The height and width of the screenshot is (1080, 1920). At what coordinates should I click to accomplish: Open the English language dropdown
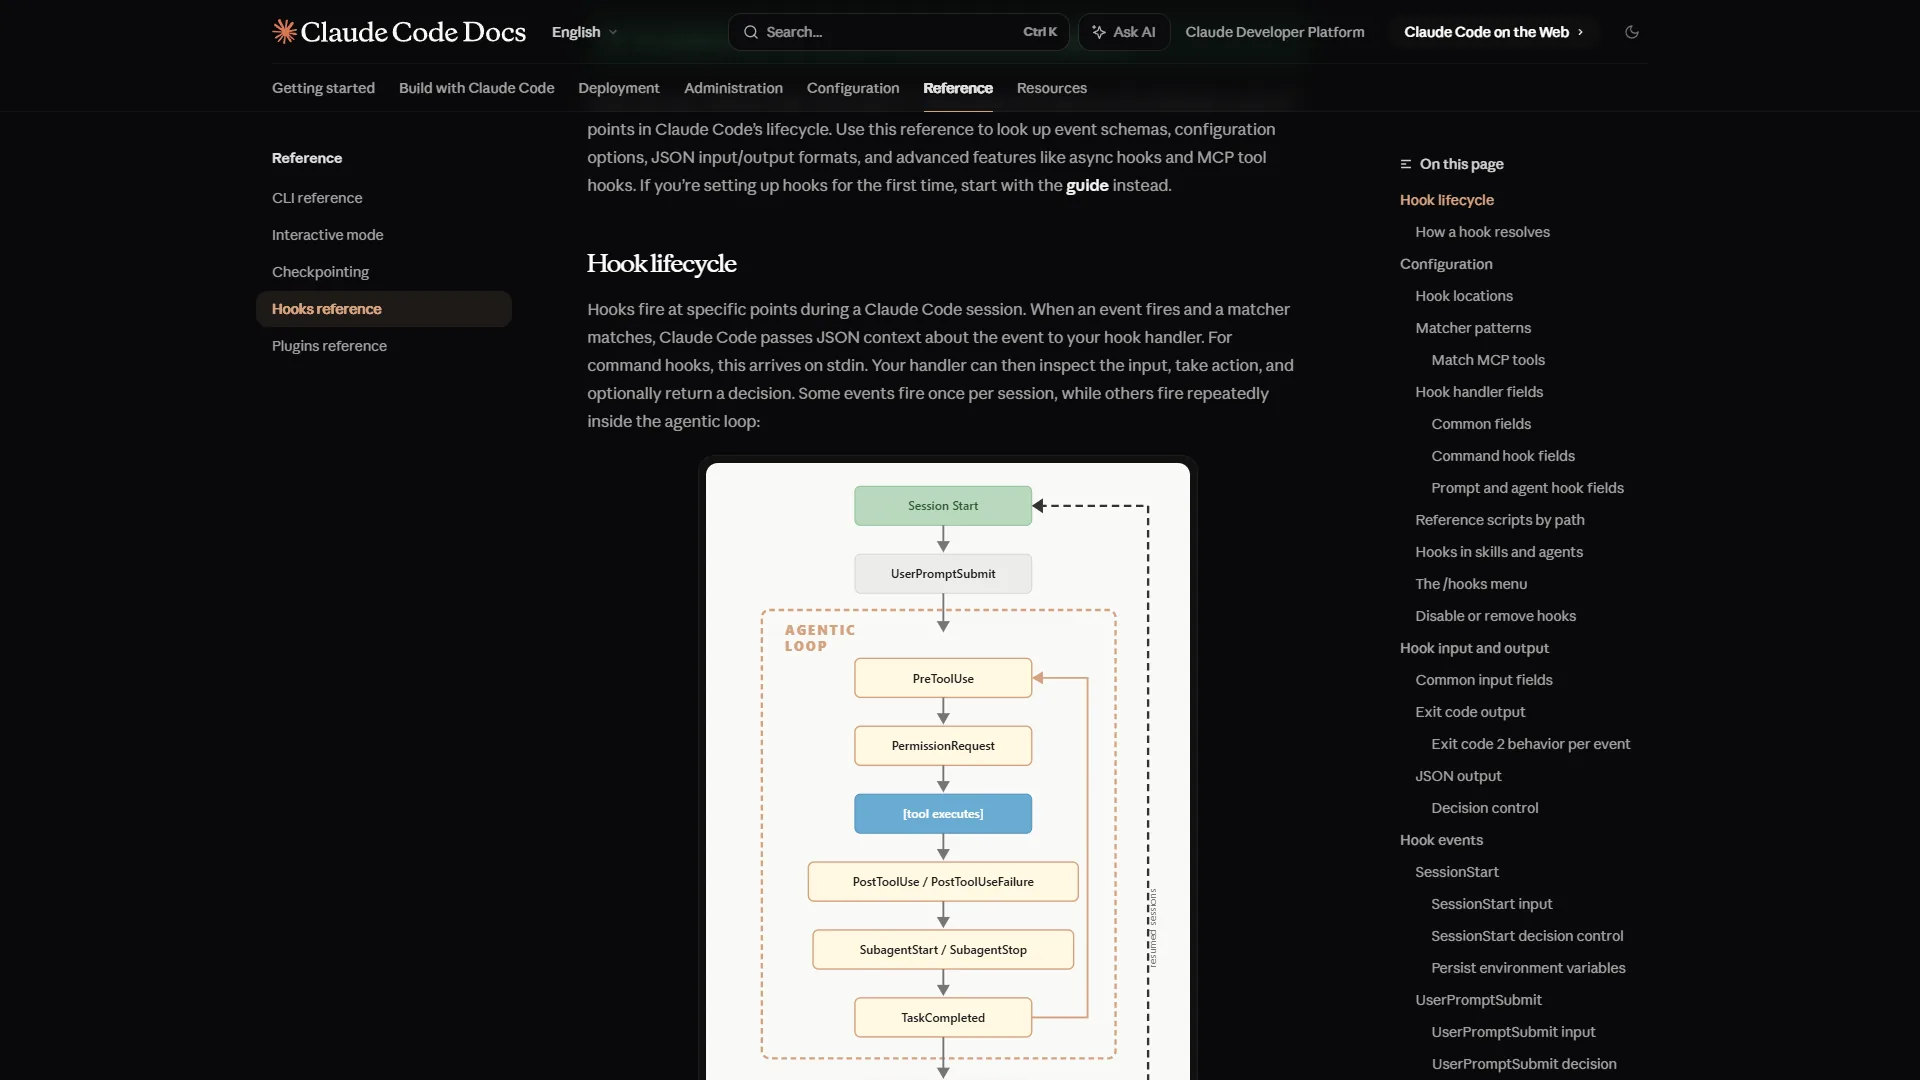click(584, 32)
